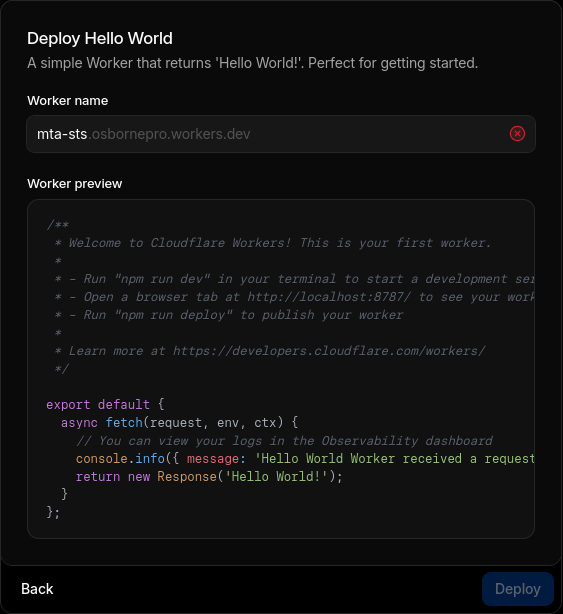The height and width of the screenshot is (614, 563).
Task: Click the '.osbornepro.workers.dev' suffix text
Action: [169, 134]
